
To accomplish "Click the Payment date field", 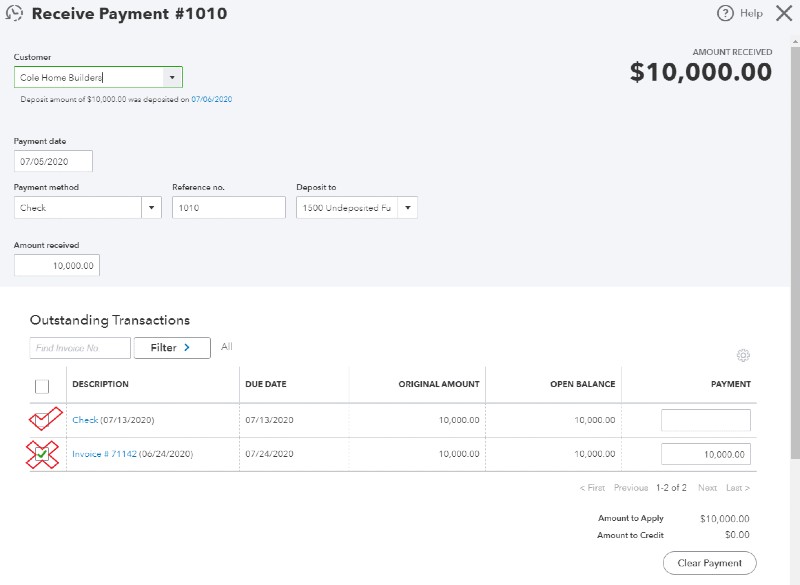I will [x=53, y=161].
